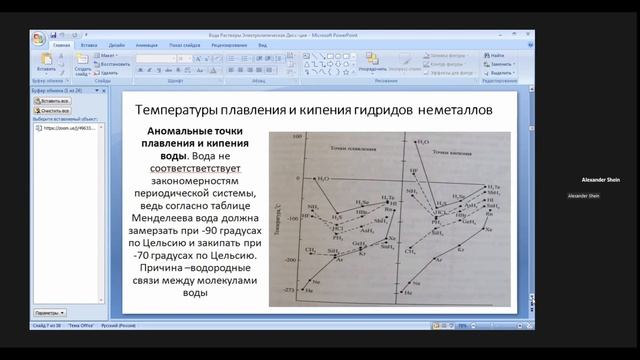
Task: Click Очистить все in clipboard pane
Action: pos(53,111)
